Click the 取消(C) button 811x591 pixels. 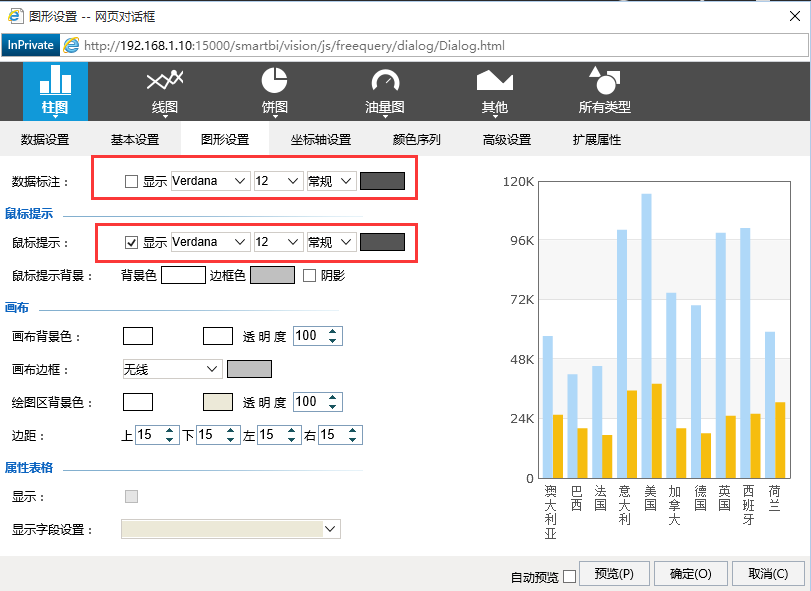click(768, 574)
